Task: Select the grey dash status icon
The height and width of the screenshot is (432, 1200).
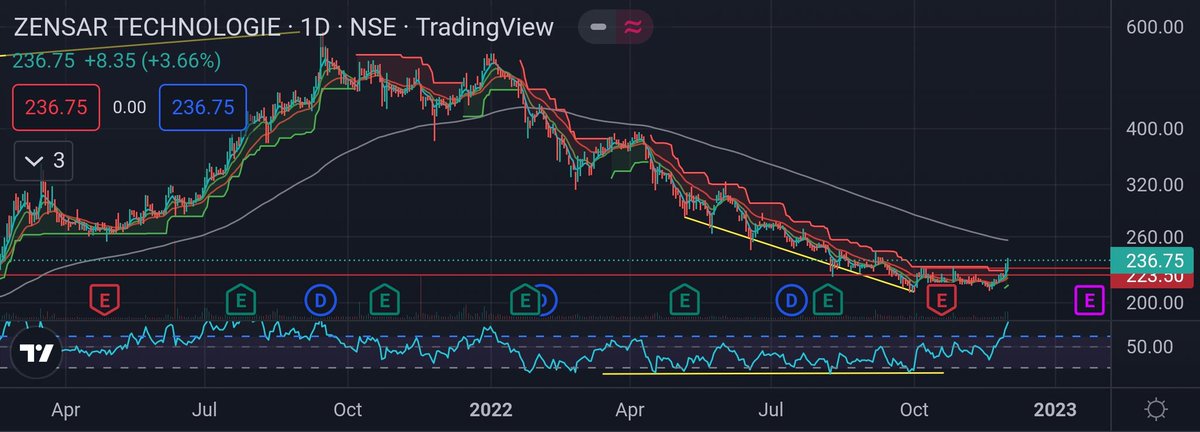Action: (598, 27)
